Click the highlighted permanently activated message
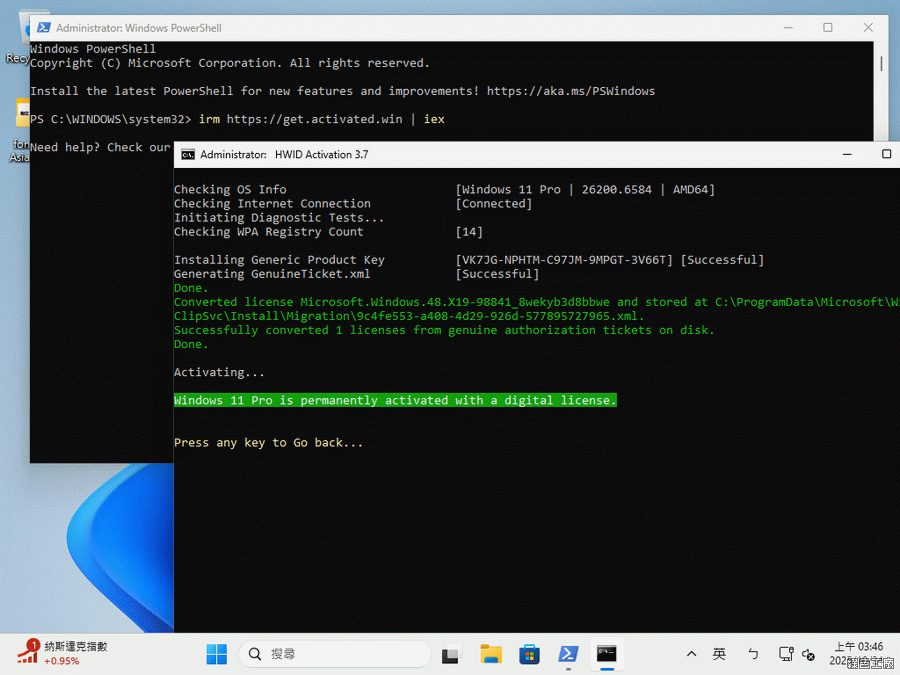This screenshot has height=675, width=900. [395, 400]
